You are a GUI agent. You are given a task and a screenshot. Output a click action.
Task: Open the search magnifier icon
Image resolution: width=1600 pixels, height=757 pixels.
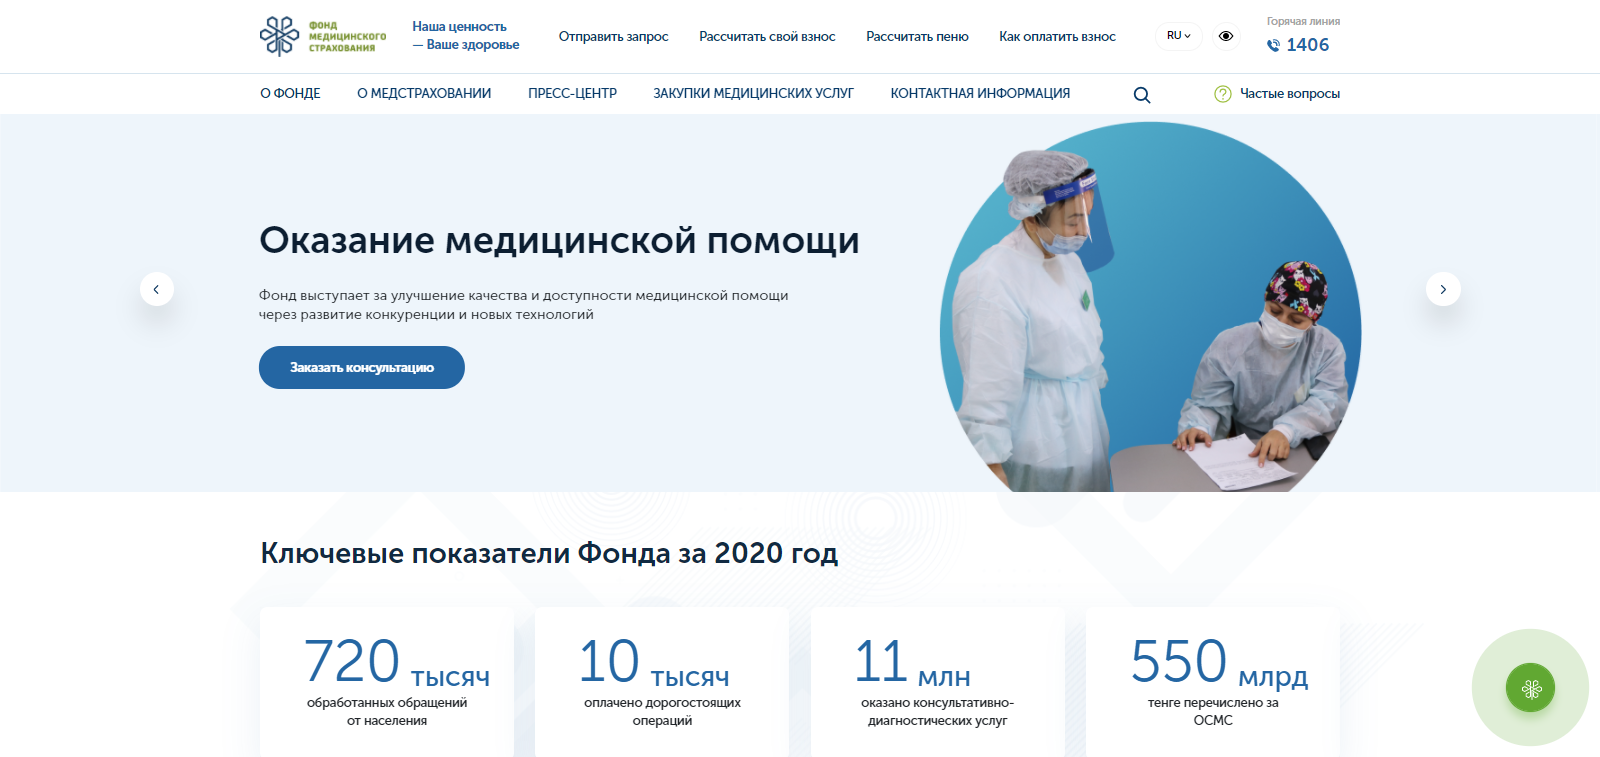tap(1142, 95)
